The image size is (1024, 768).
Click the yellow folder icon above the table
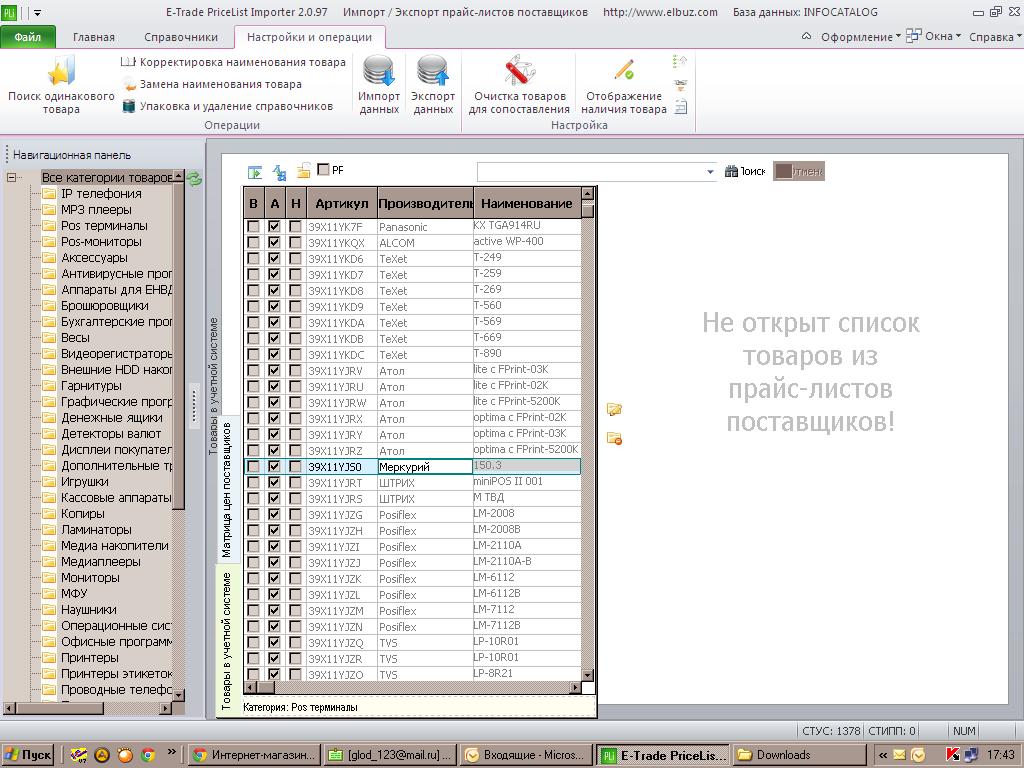[303, 171]
